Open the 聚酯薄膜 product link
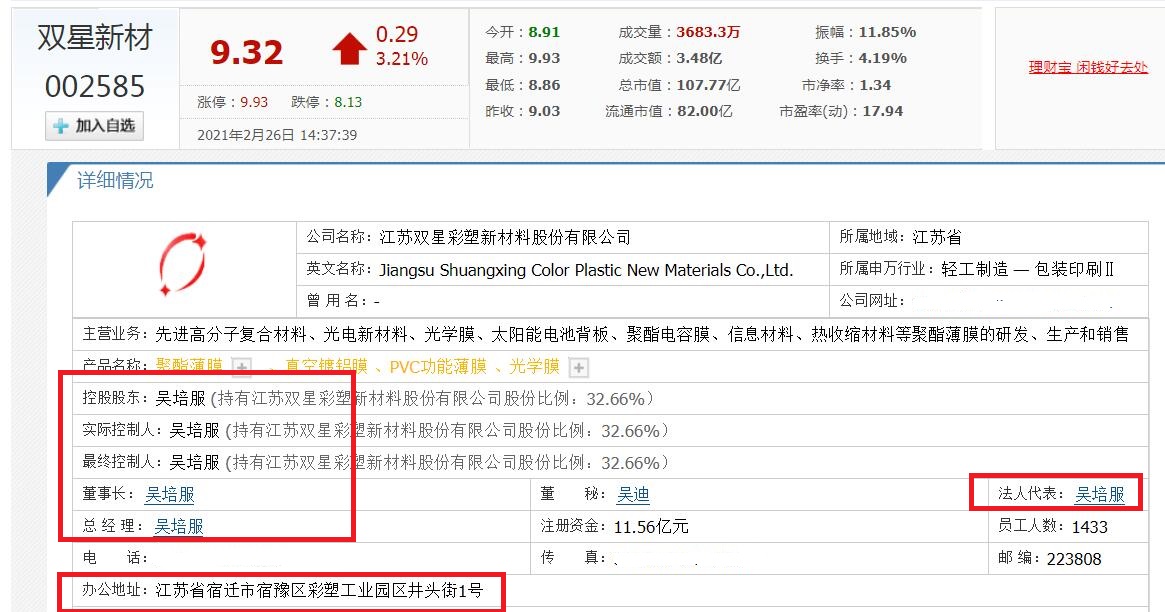Screen dimensions: 1165x612 [x=189, y=366]
